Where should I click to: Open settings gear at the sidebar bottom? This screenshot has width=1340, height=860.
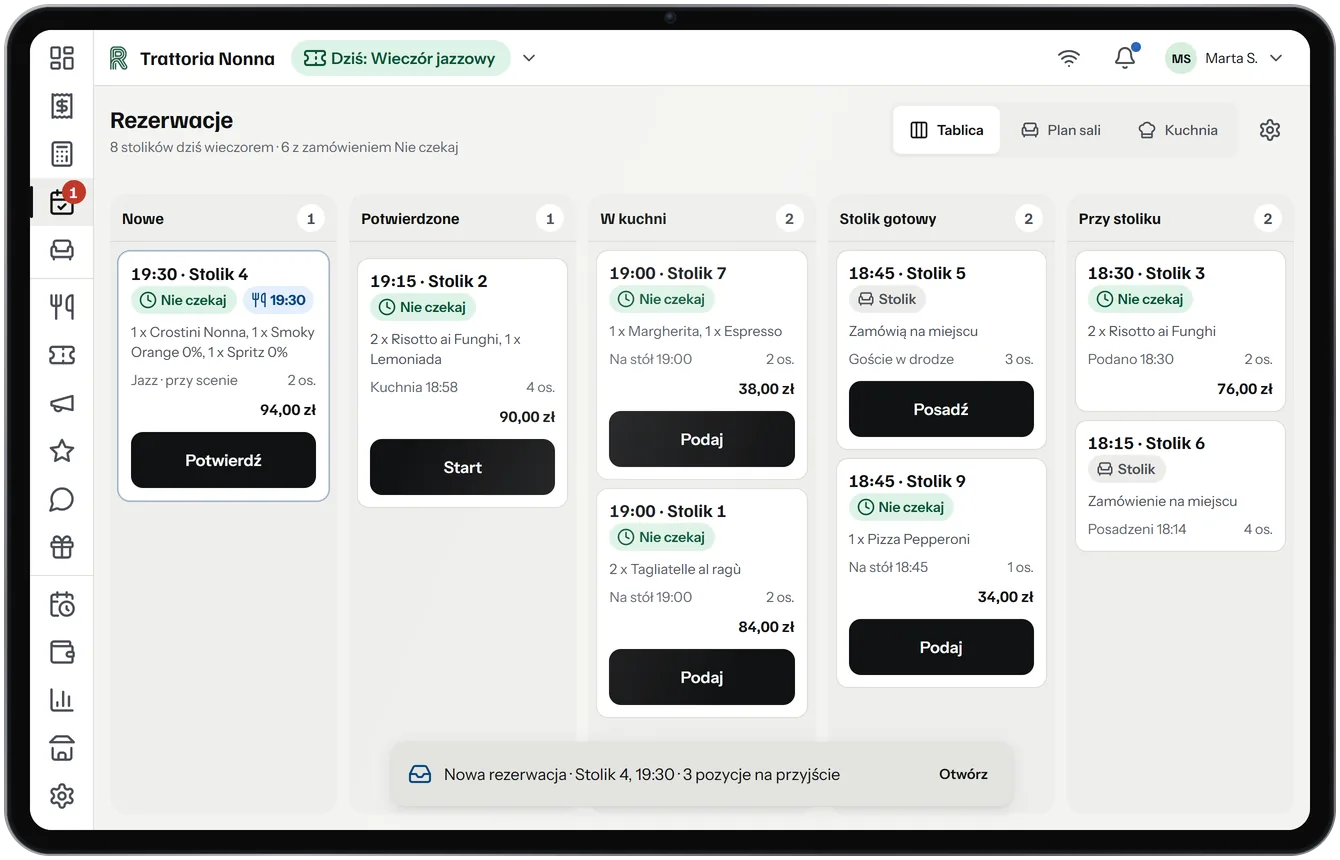62,796
